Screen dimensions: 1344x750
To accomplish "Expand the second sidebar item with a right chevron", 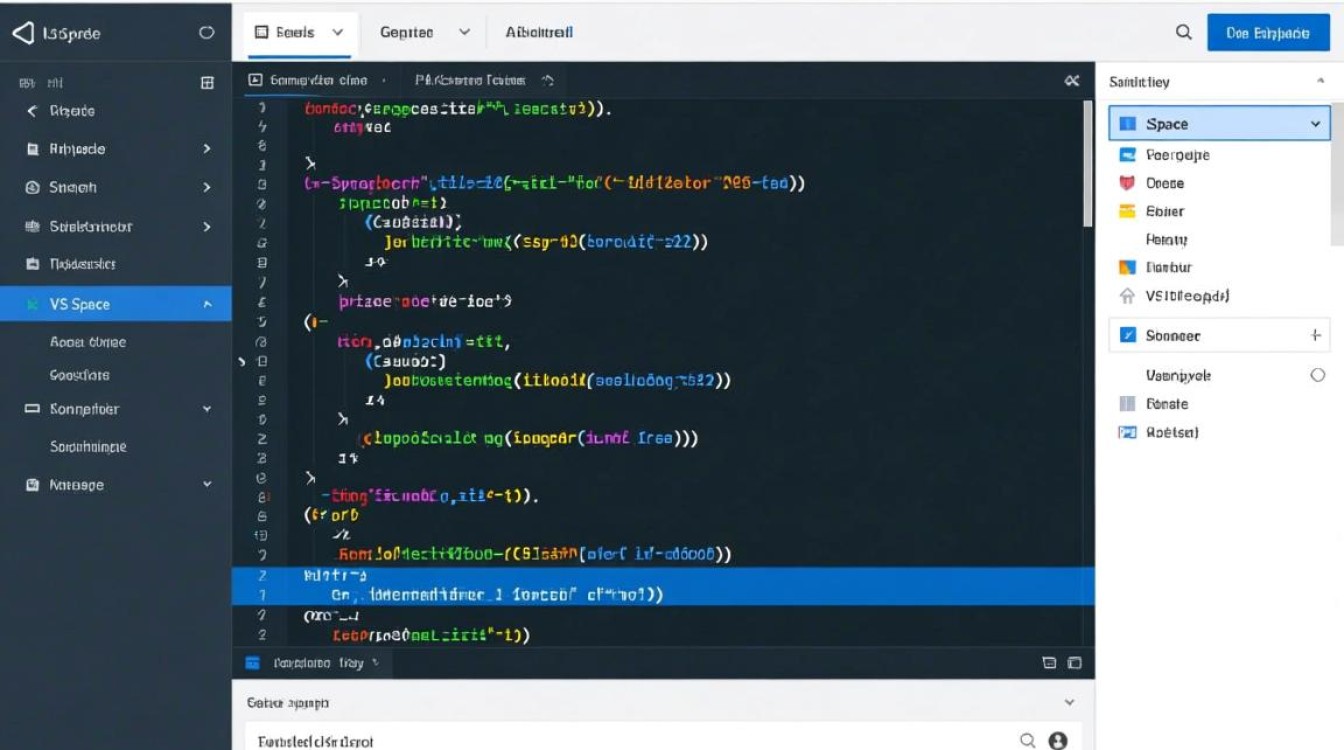I will point(207,149).
